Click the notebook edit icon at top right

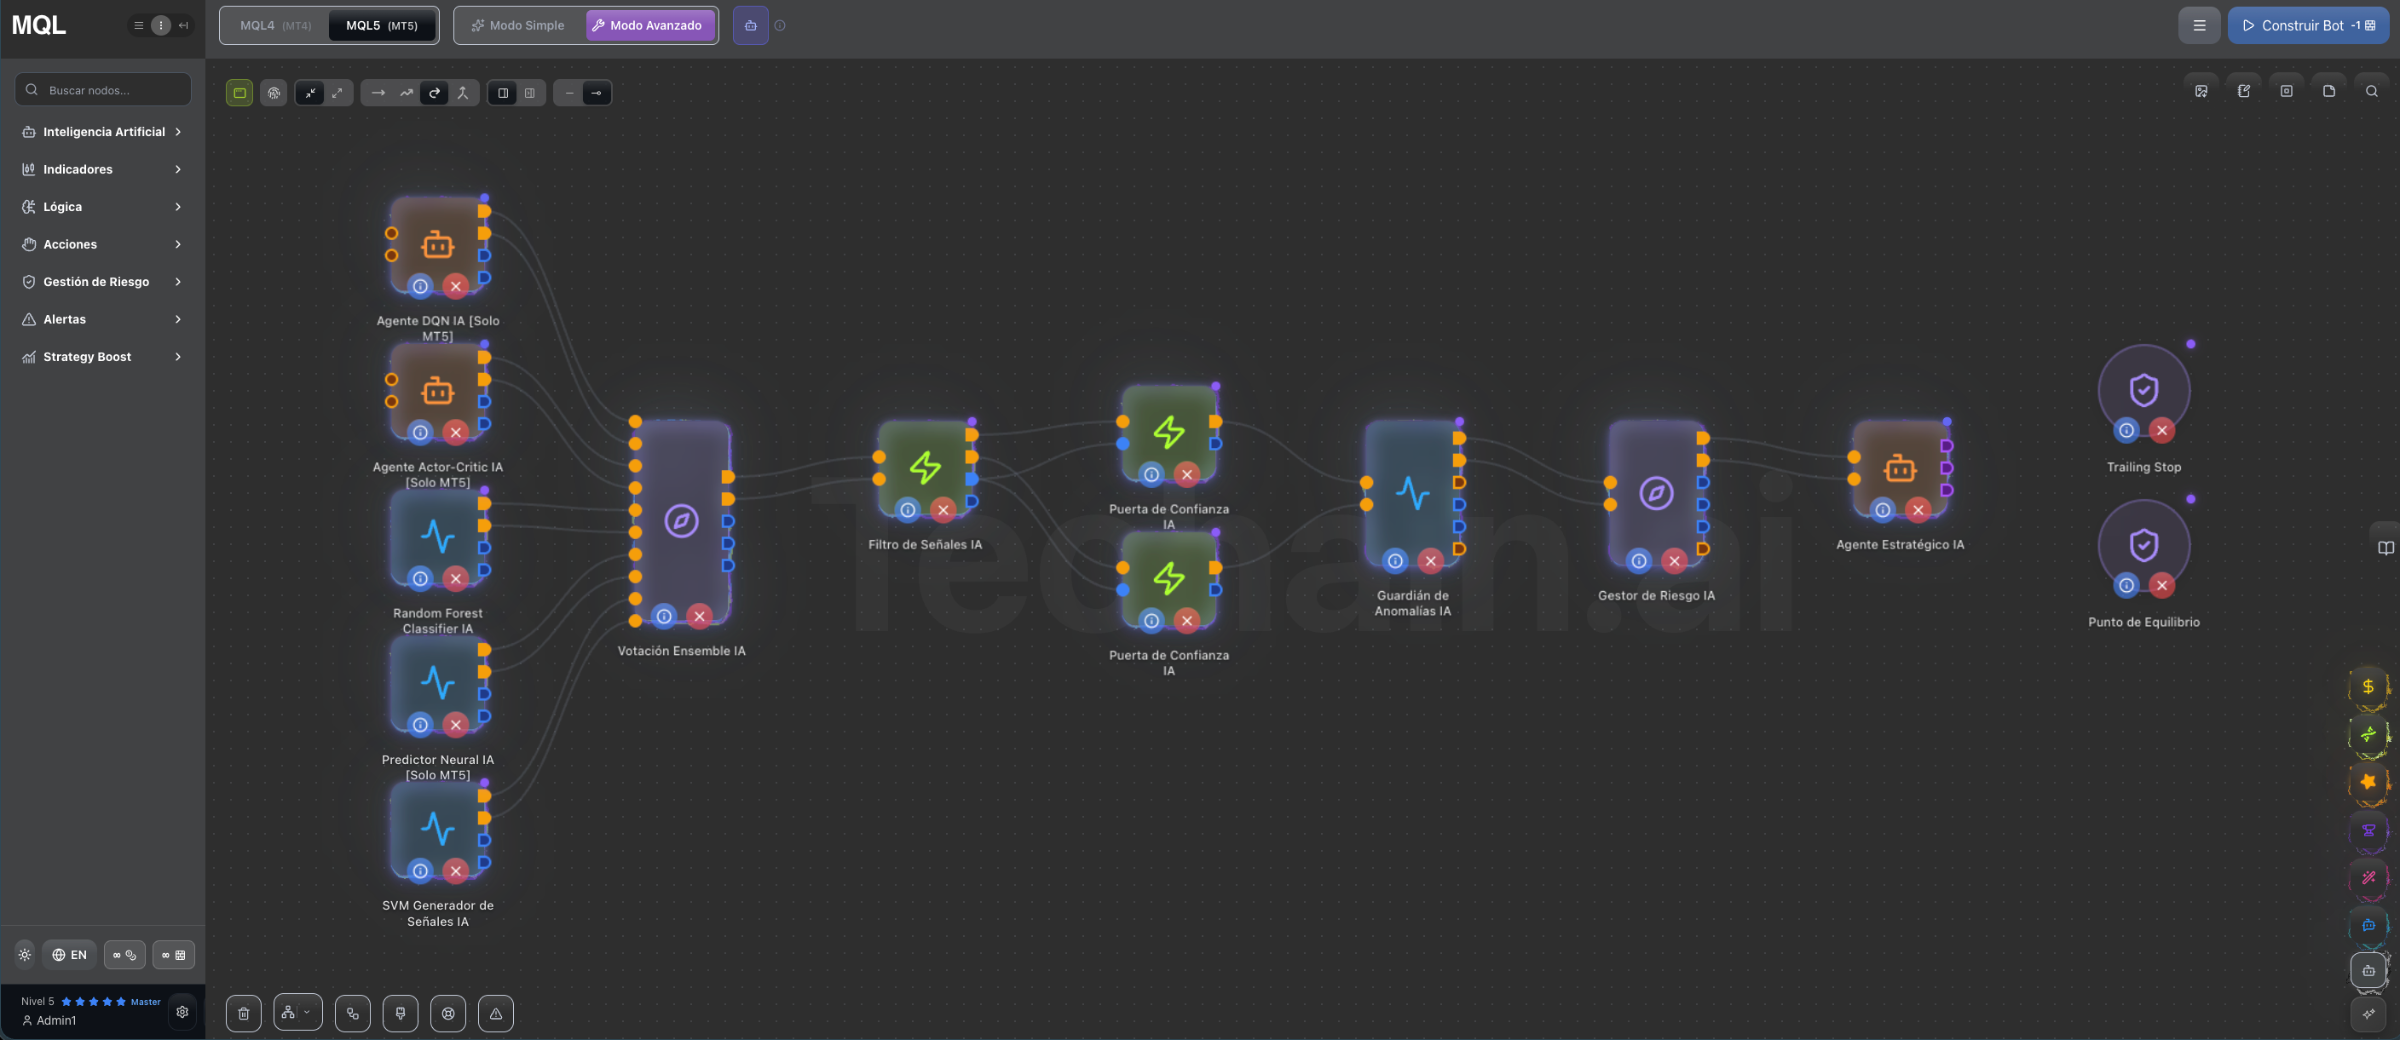coord(2244,91)
